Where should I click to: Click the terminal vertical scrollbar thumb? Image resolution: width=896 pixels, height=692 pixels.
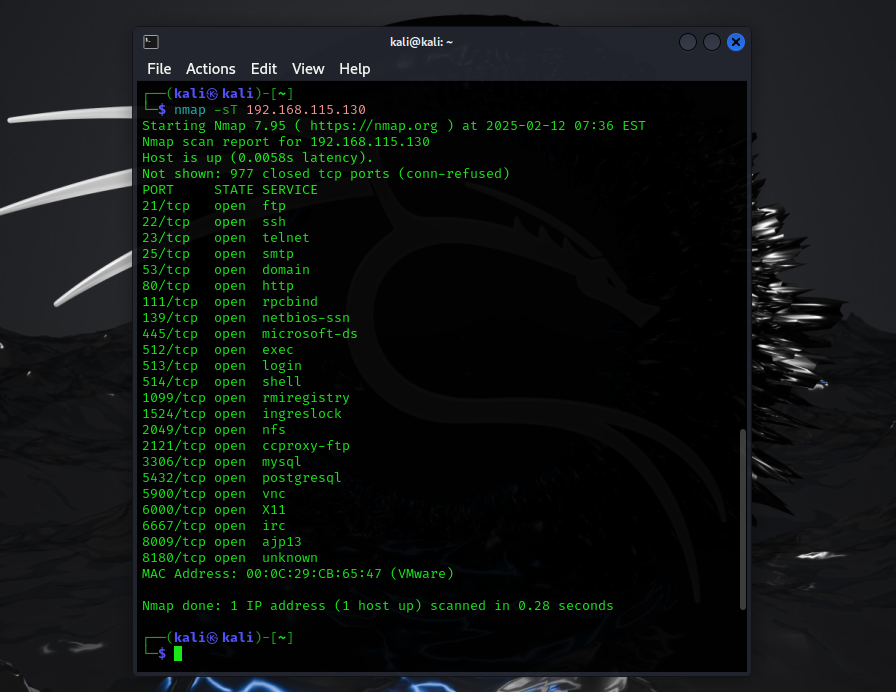point(743,519)
